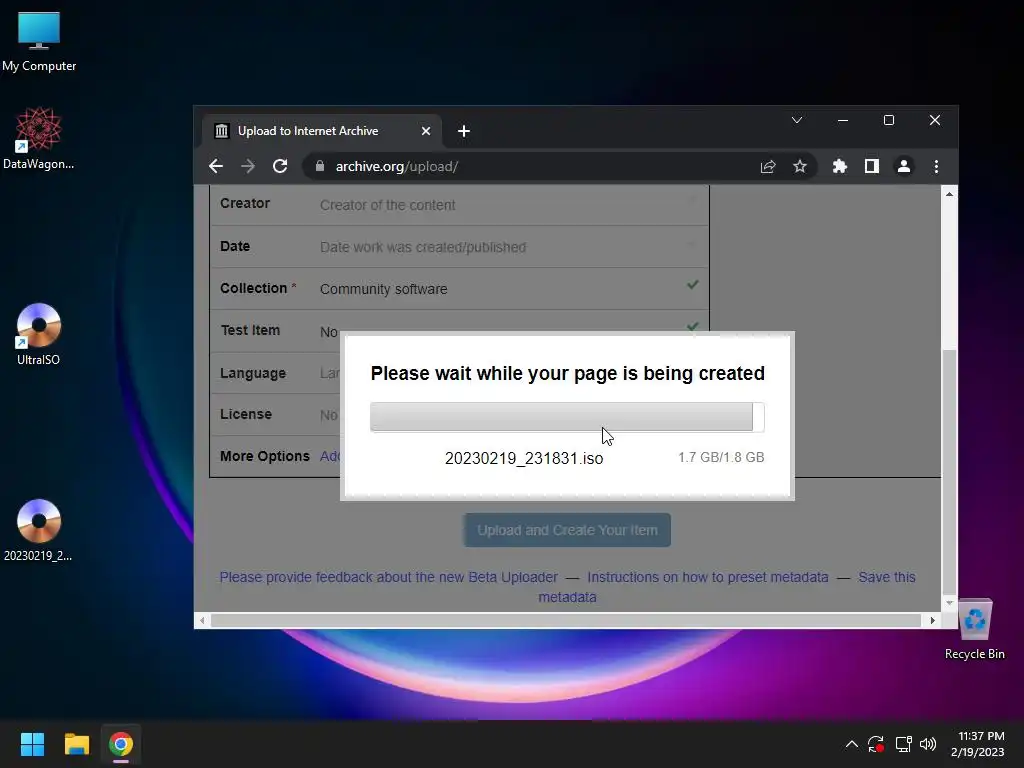Open Chrome three-dot menu
The height and width of the screenshot is (768, 1024).
pos(936,167)
